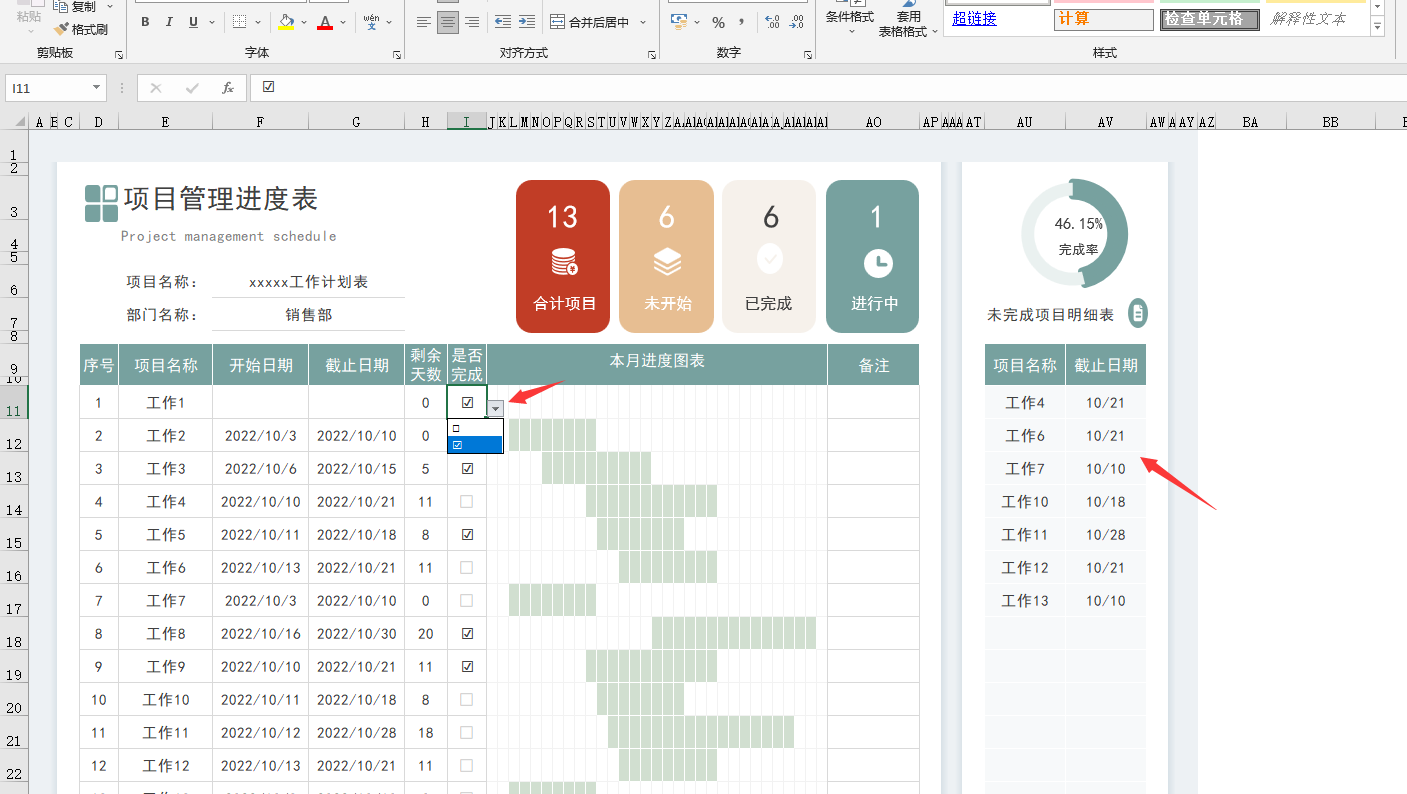Click the 46.15% completion rate donut chart
Viewport: 1407px width, 794px height.
1075,233
